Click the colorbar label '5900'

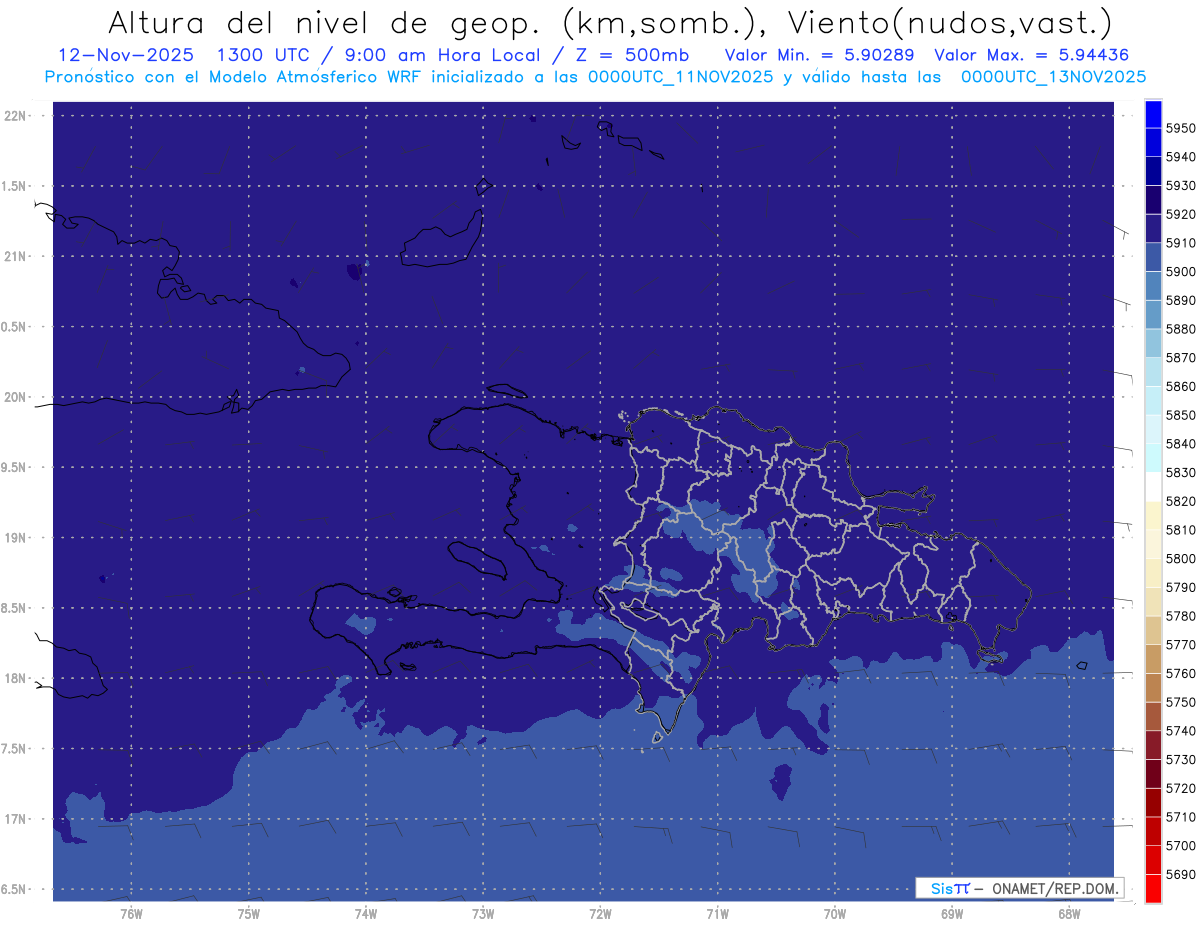pos(1180,272)
